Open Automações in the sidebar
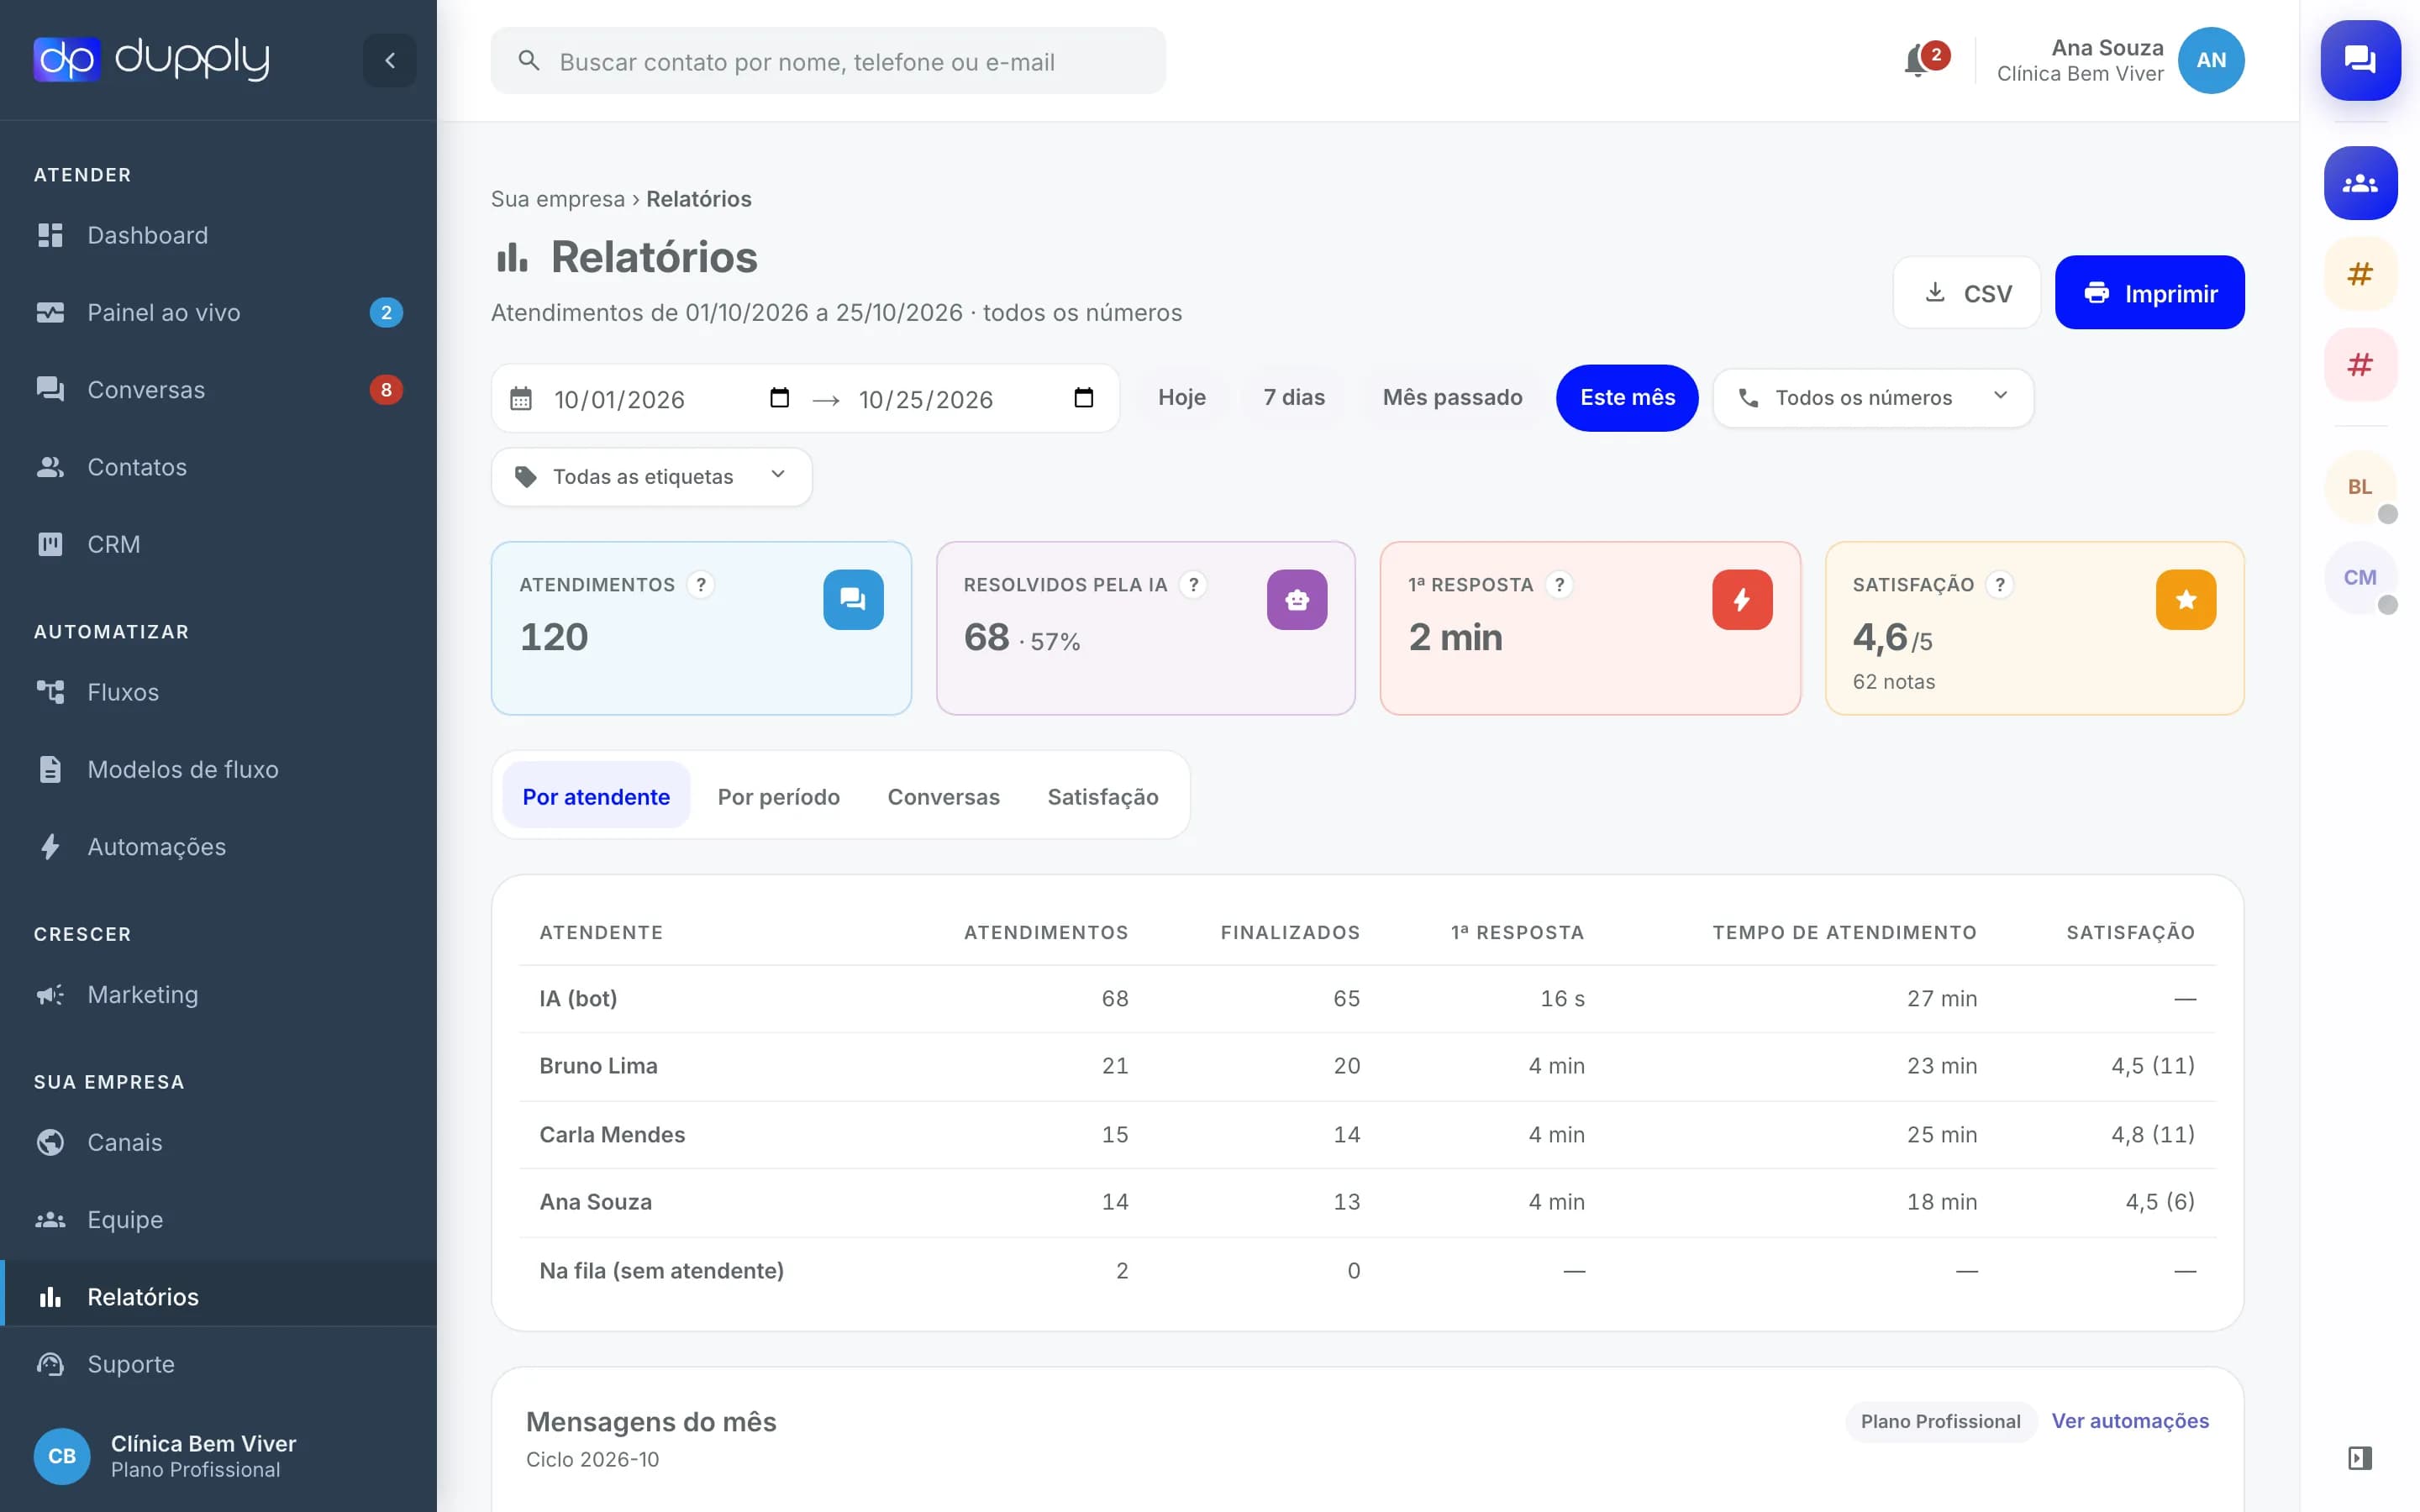This screenshot has width=2420, height=1512. coord(219,847)
